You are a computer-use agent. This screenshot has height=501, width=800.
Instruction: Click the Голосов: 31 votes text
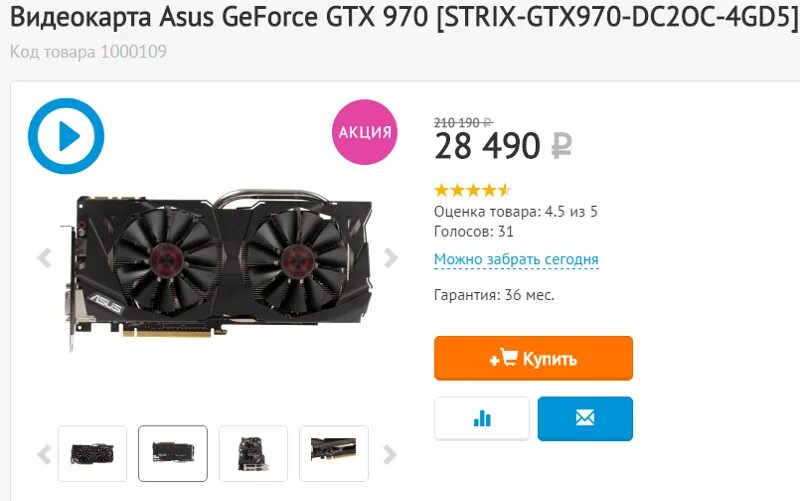click(x=473, y=232)
